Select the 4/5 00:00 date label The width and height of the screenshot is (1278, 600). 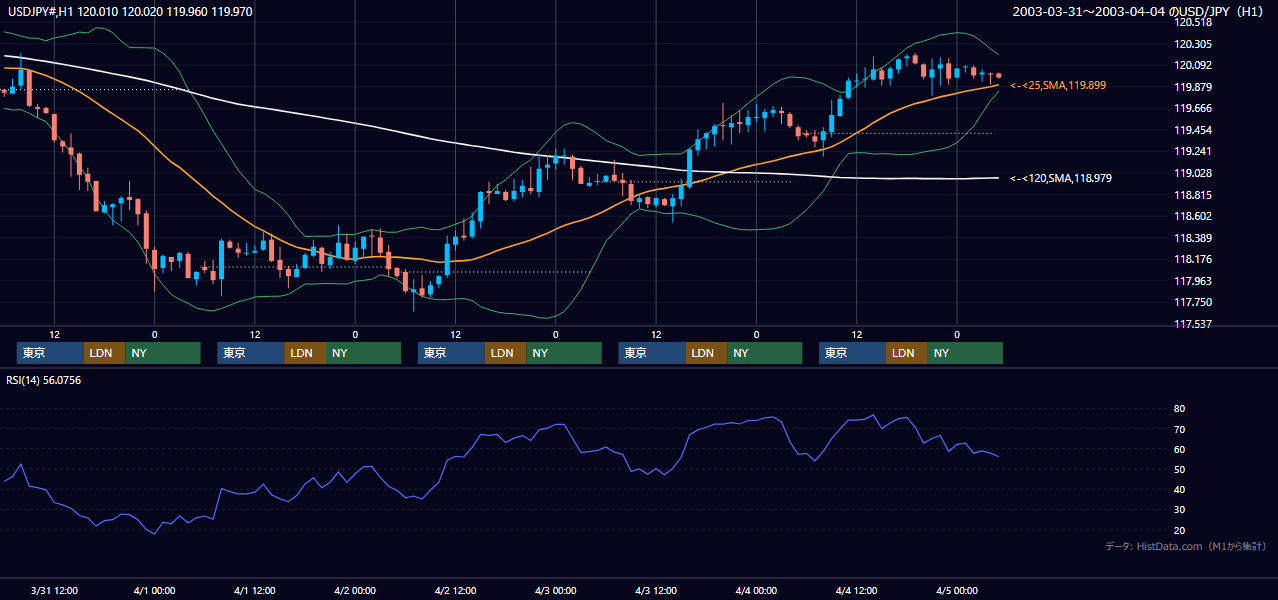pos(957,590)
